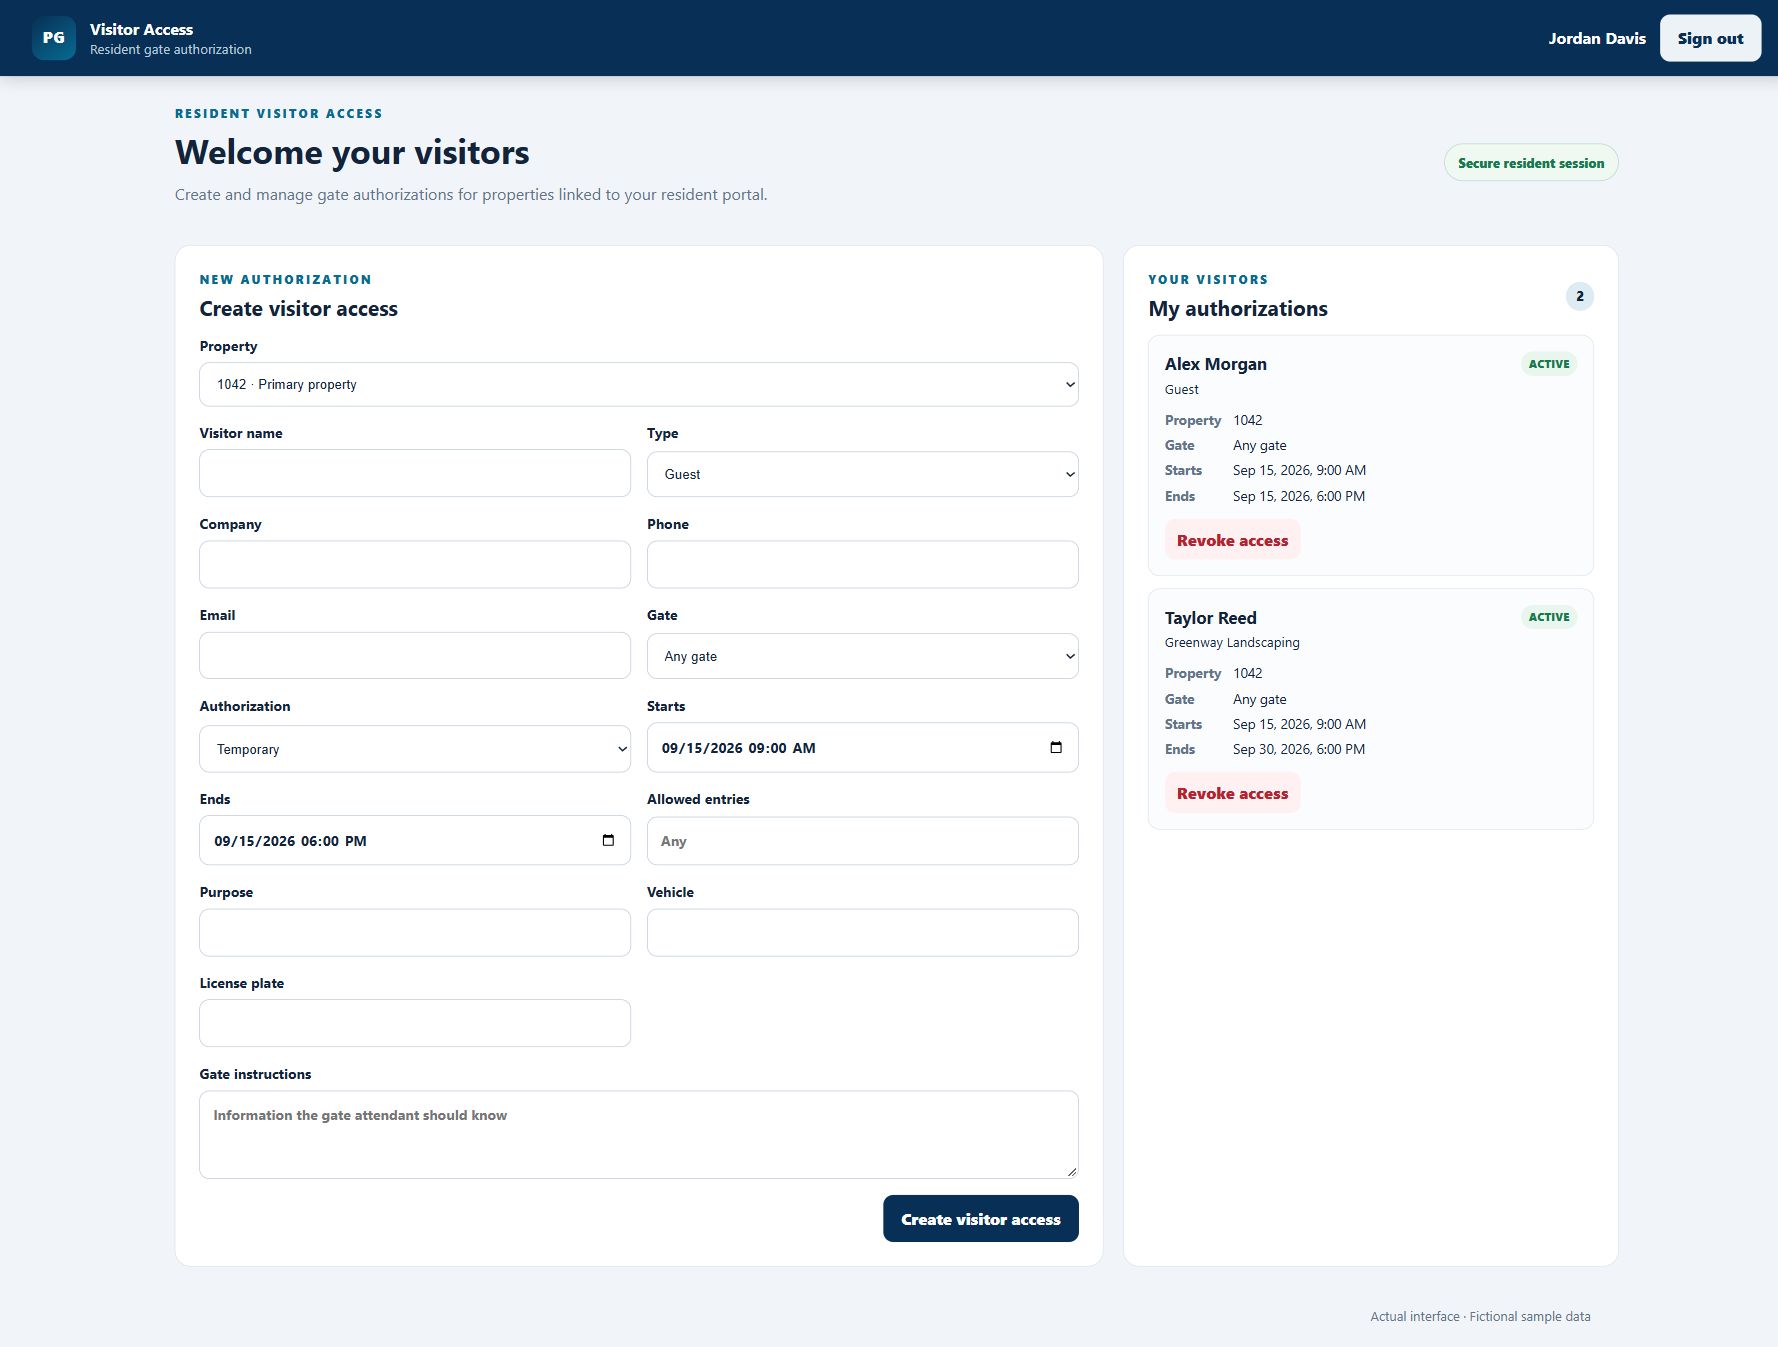The image size is (1778, 1347).
Task: Open the Property dropdown
Action: [639, 384]
